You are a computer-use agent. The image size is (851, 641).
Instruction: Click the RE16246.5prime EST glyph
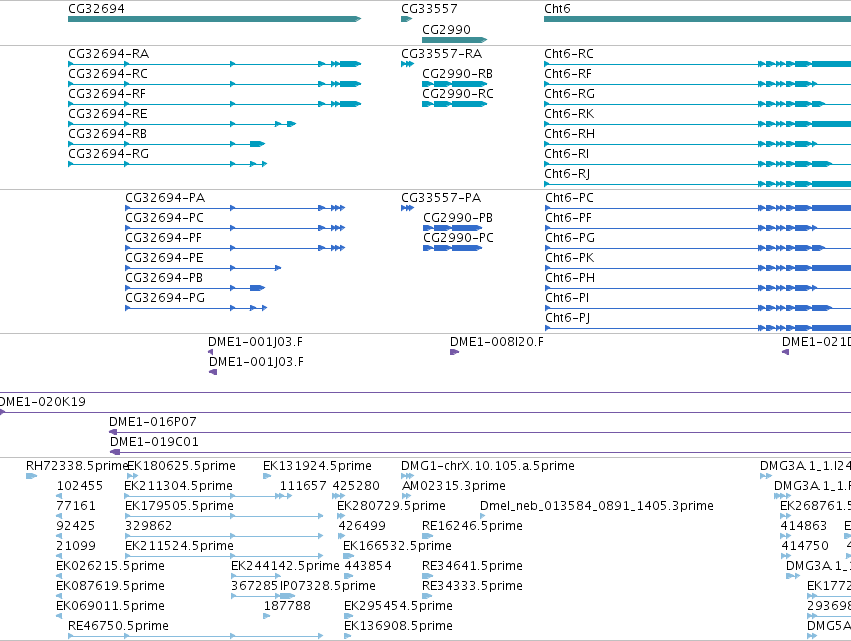click(428, 536)
